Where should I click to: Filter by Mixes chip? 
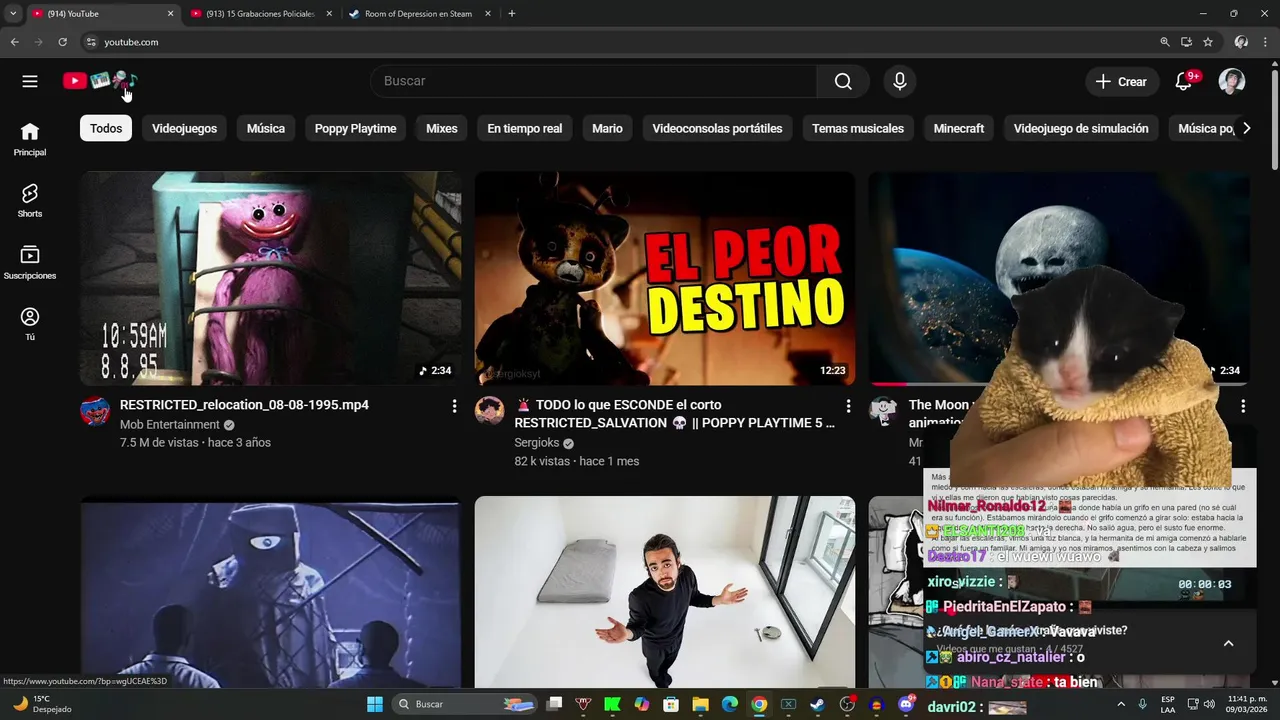click(x=441, y=128)
